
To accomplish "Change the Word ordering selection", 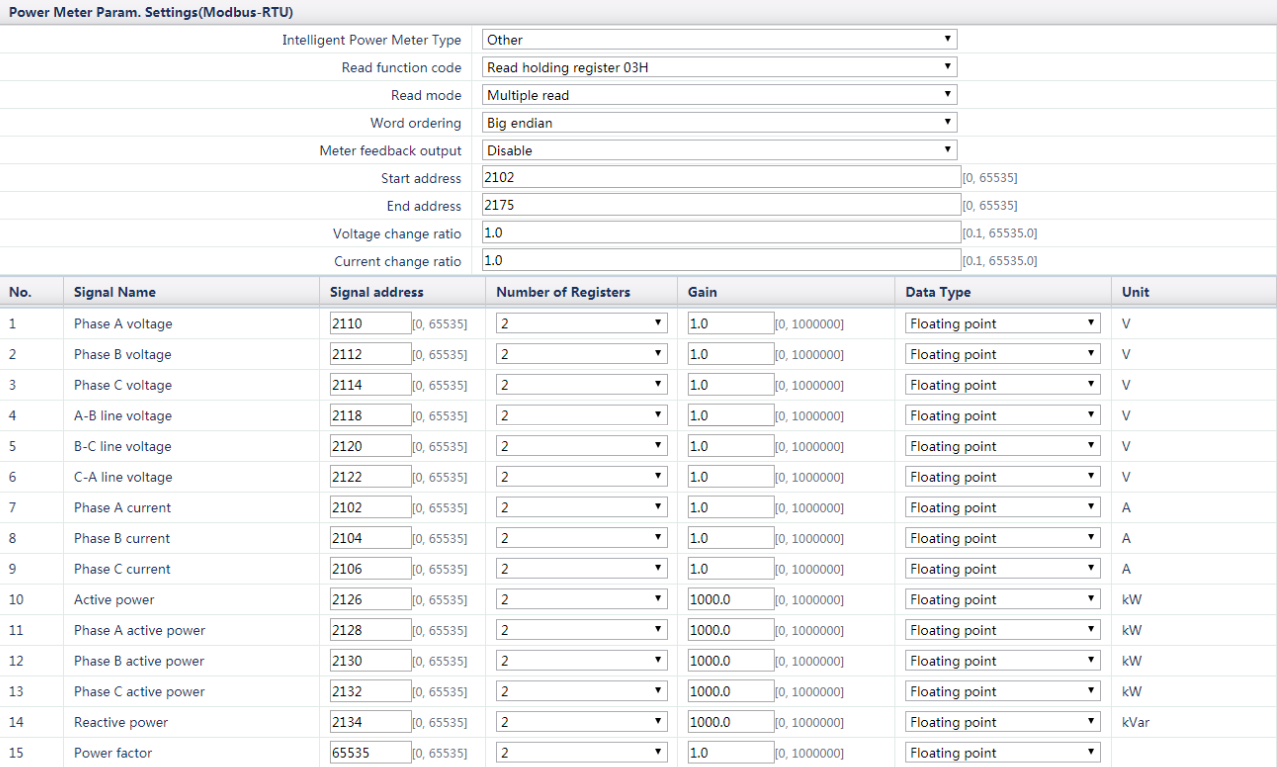I will [x=719, y=123].
